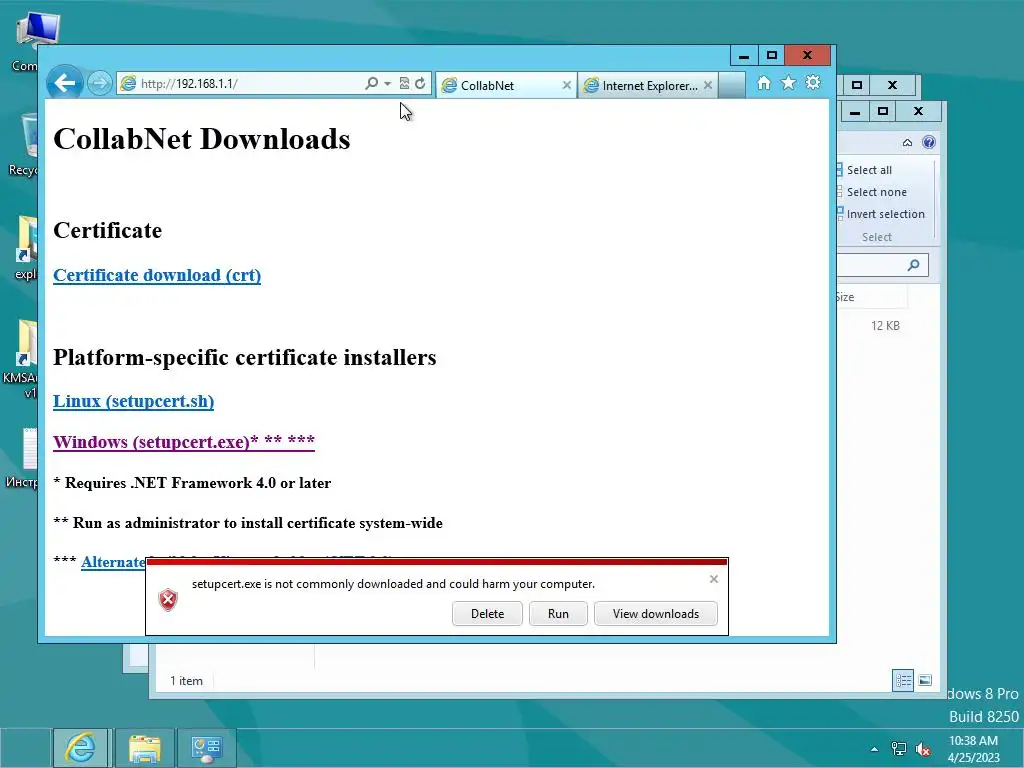Viewport: 1024px width, 768px height.
Task: Open File Explorer from taskbar
Action: 144,748
